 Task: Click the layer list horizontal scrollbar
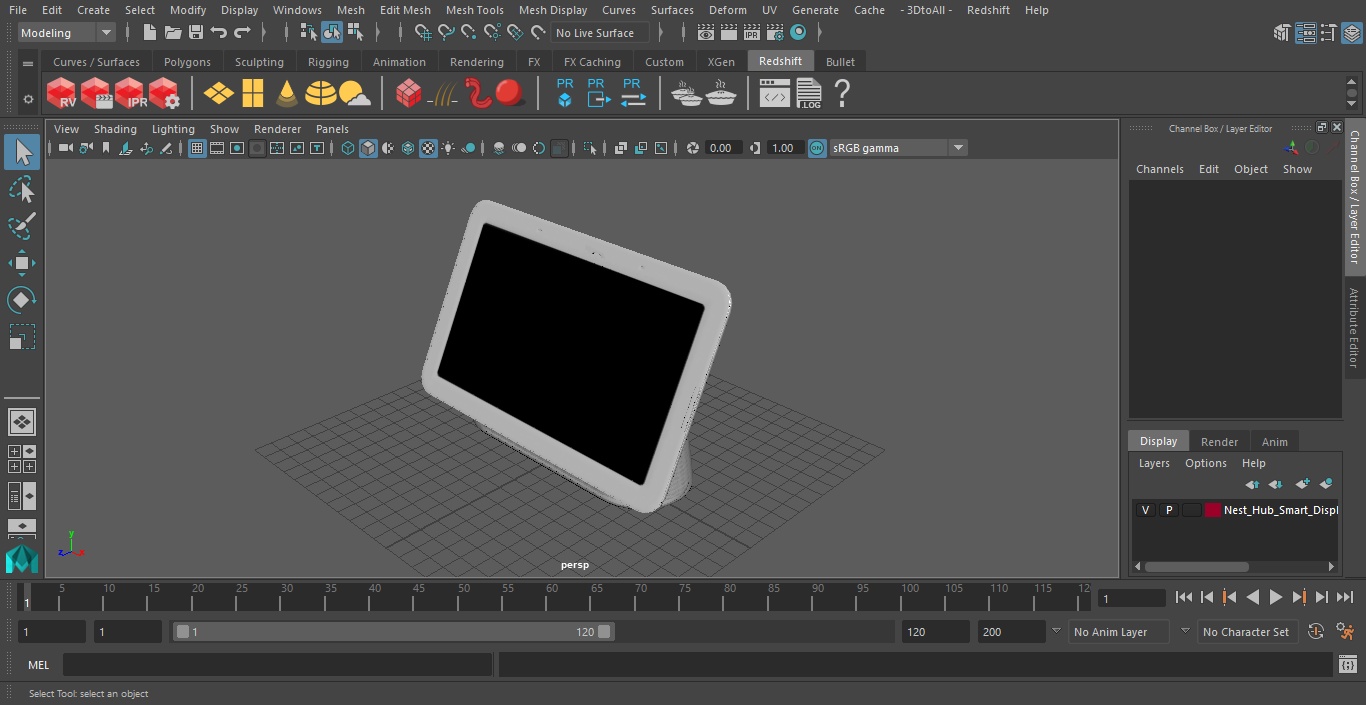[1197, 567]
